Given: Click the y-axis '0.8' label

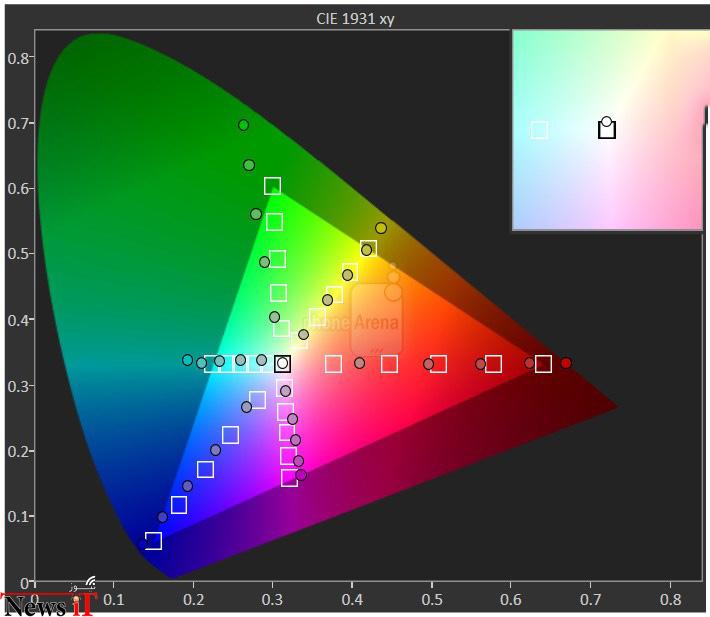Looking at the screenshot, I should pyautogui.click(x=19, y=58).
